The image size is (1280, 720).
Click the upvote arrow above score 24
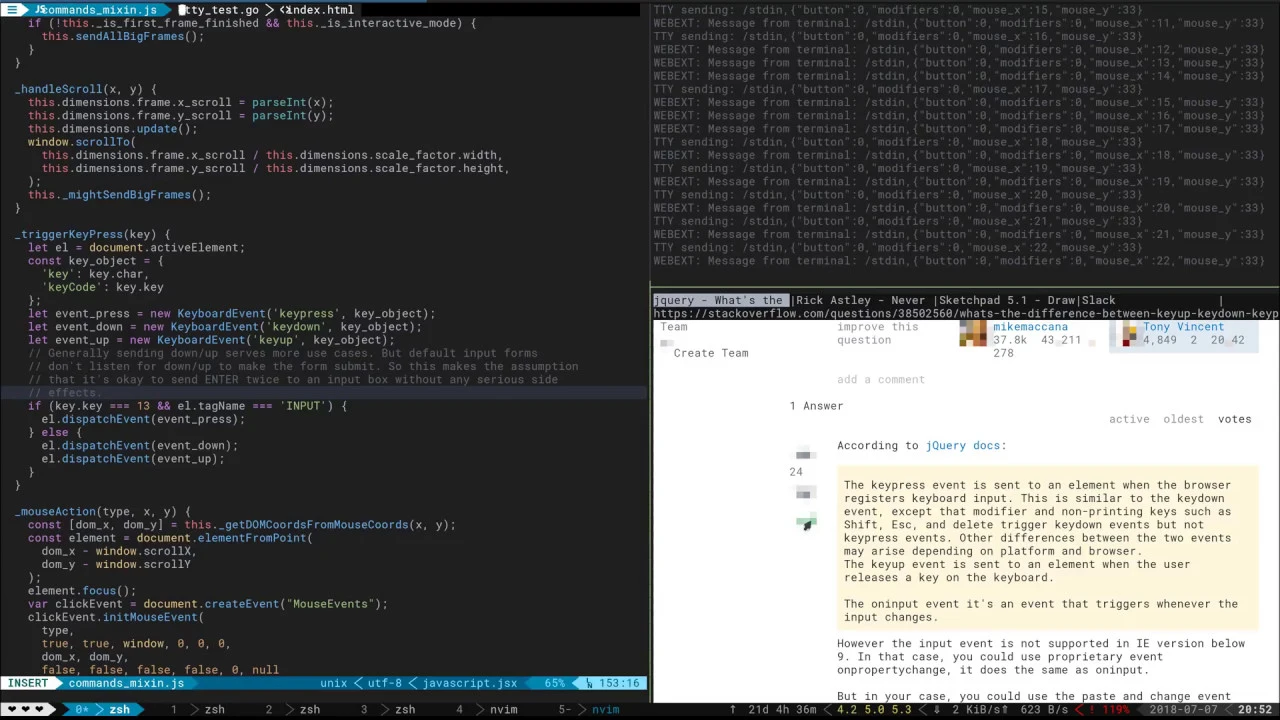click(803, 455)
